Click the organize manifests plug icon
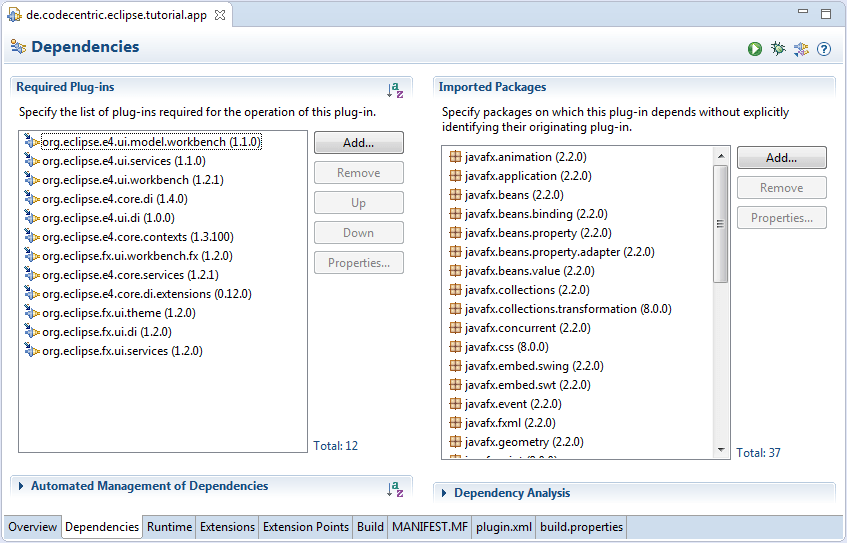 pos(801,49)
